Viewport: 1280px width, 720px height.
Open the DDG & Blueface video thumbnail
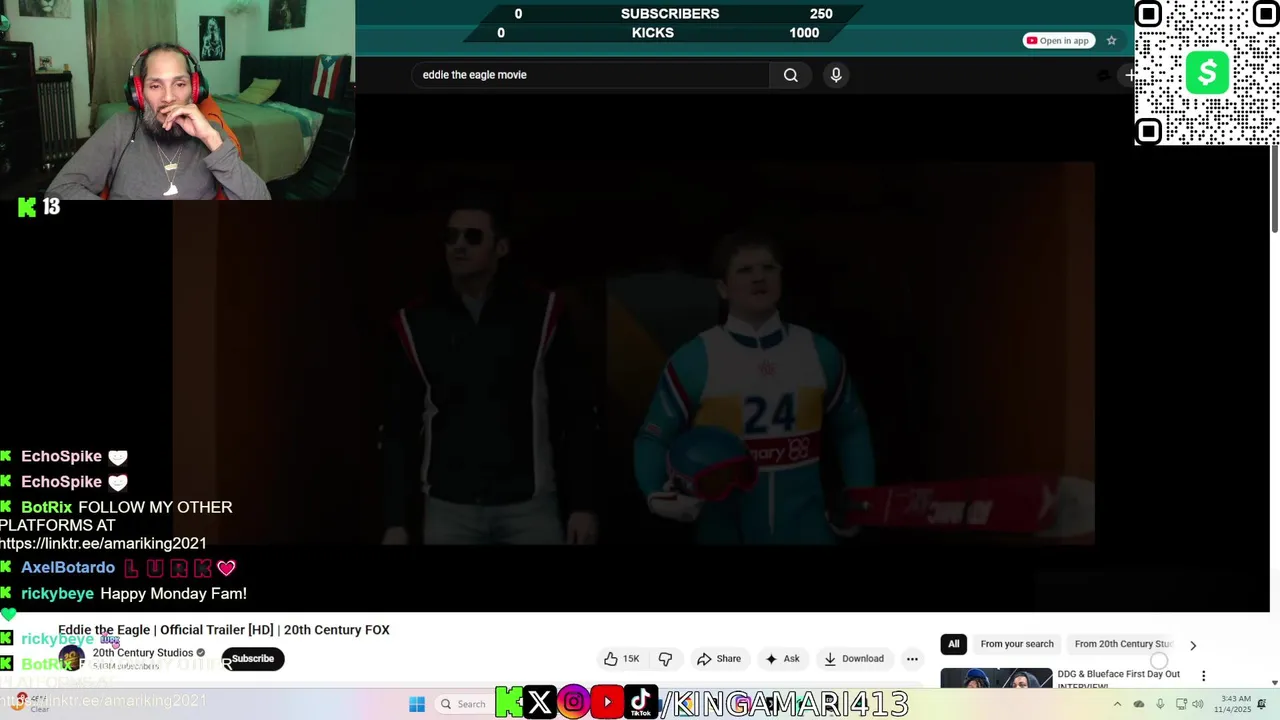(x=996, y=678)
